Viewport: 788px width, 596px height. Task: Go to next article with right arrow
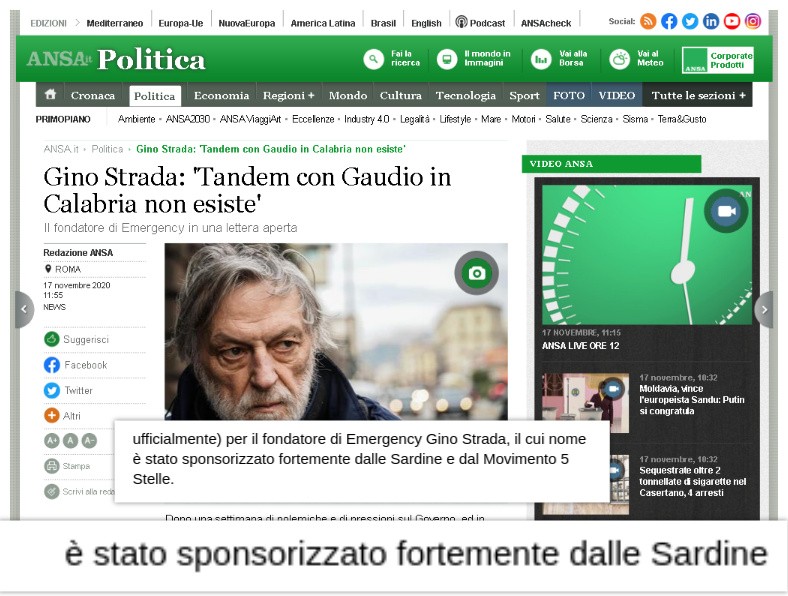click(x=764, y=310)
